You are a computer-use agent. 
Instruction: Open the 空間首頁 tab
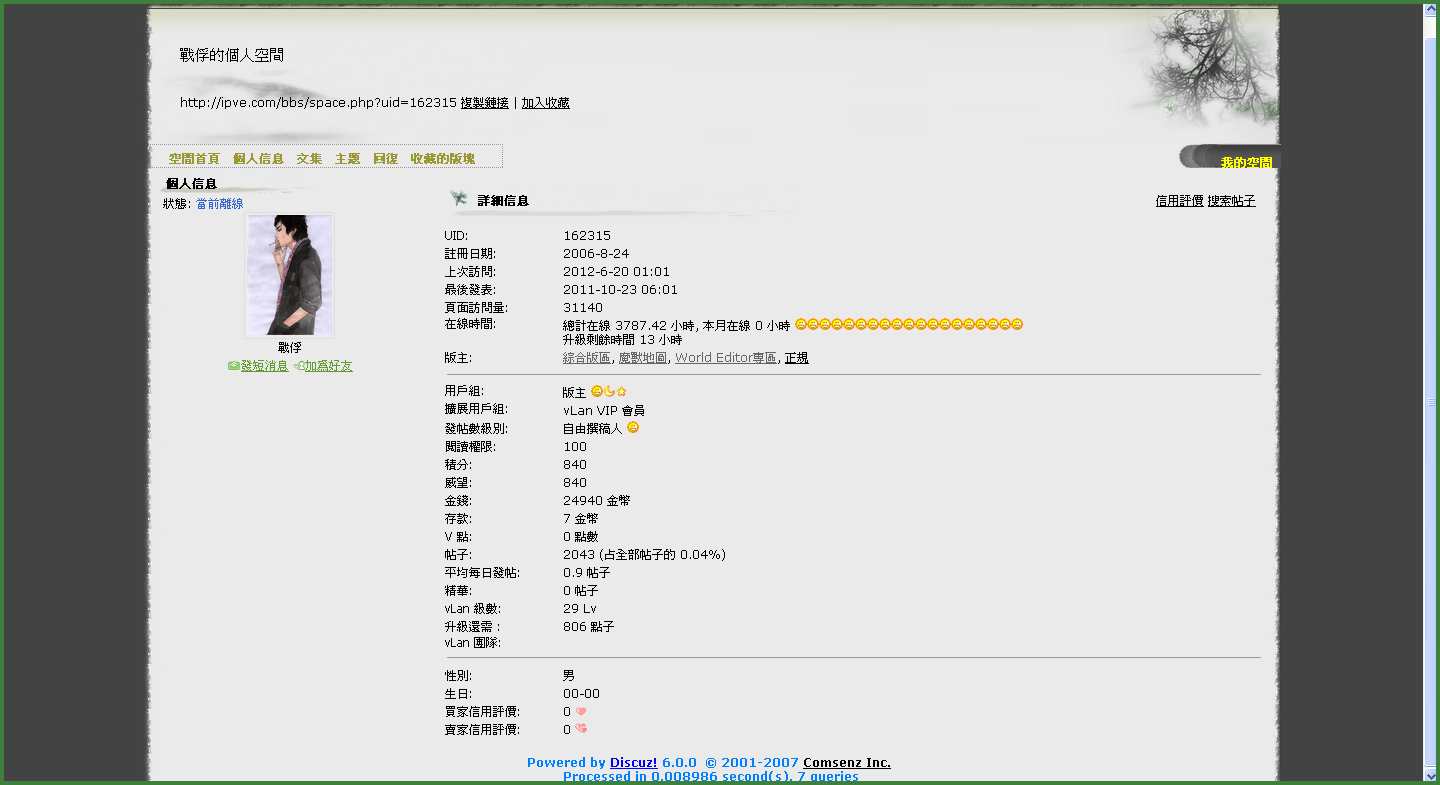tap(194, 159)
